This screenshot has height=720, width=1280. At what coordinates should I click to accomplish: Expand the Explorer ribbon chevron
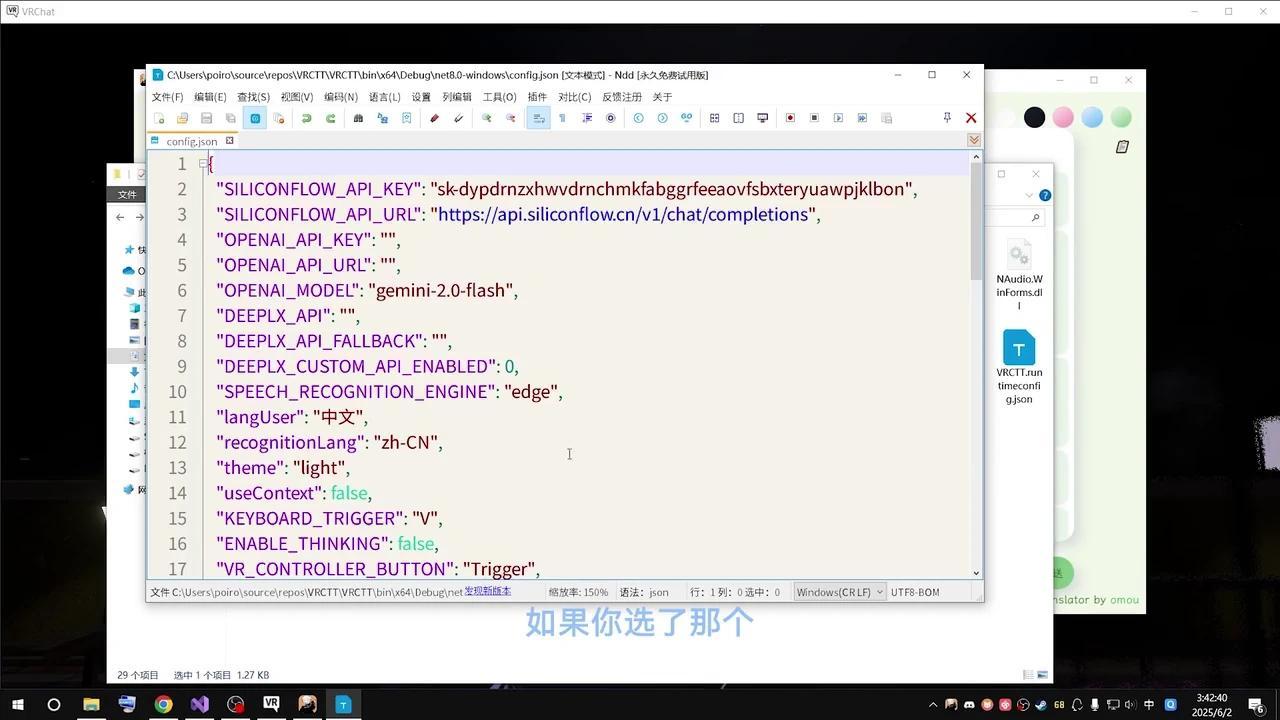(1029, 195)
